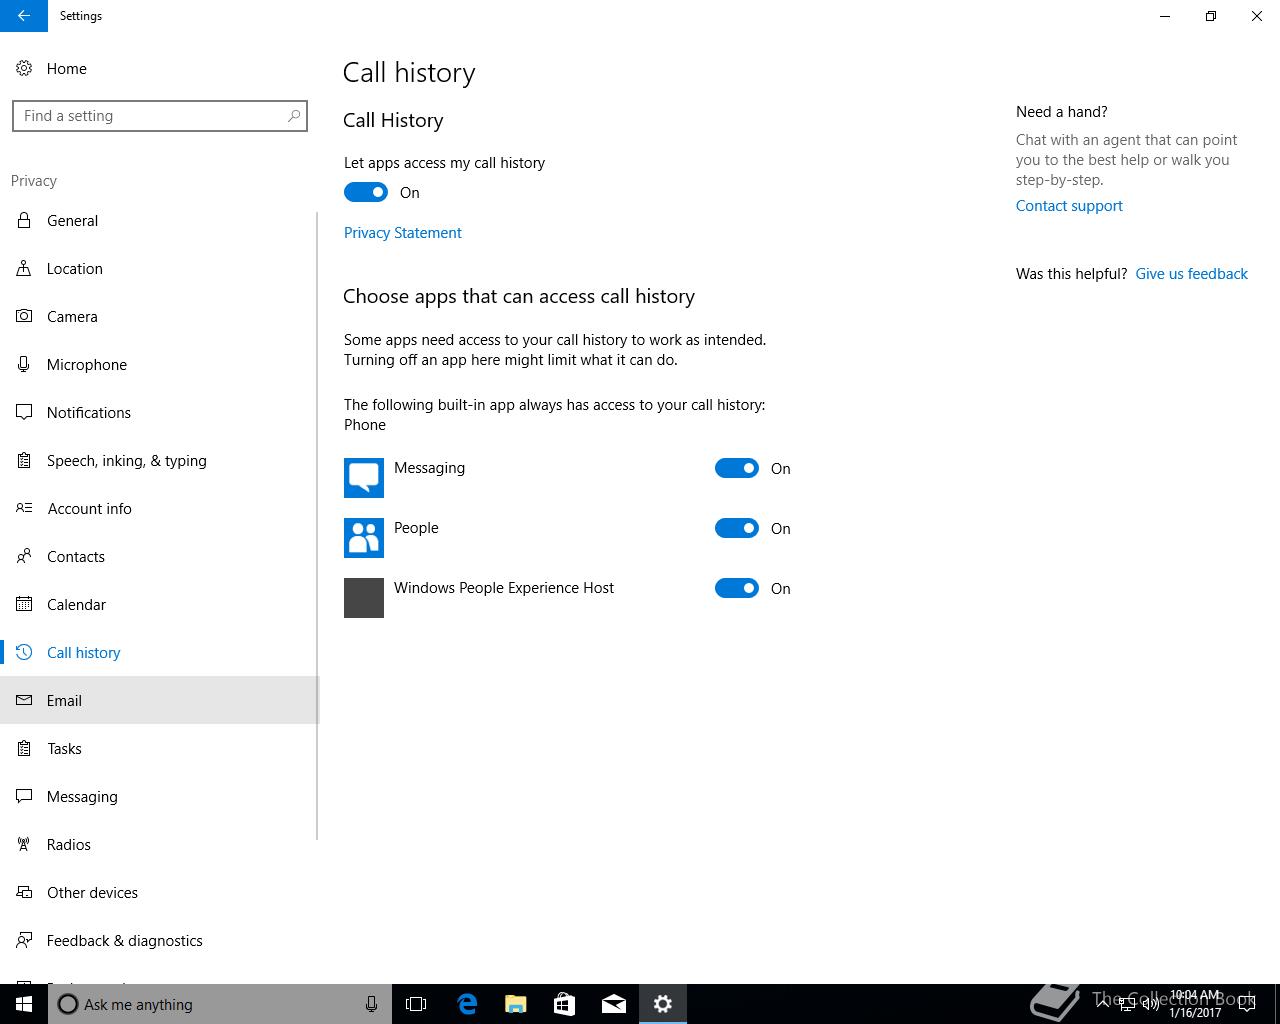This screenshot has width=1280, height=1024.
Task: Toggle Messaging call history access off
Action: tap(737, 468)
